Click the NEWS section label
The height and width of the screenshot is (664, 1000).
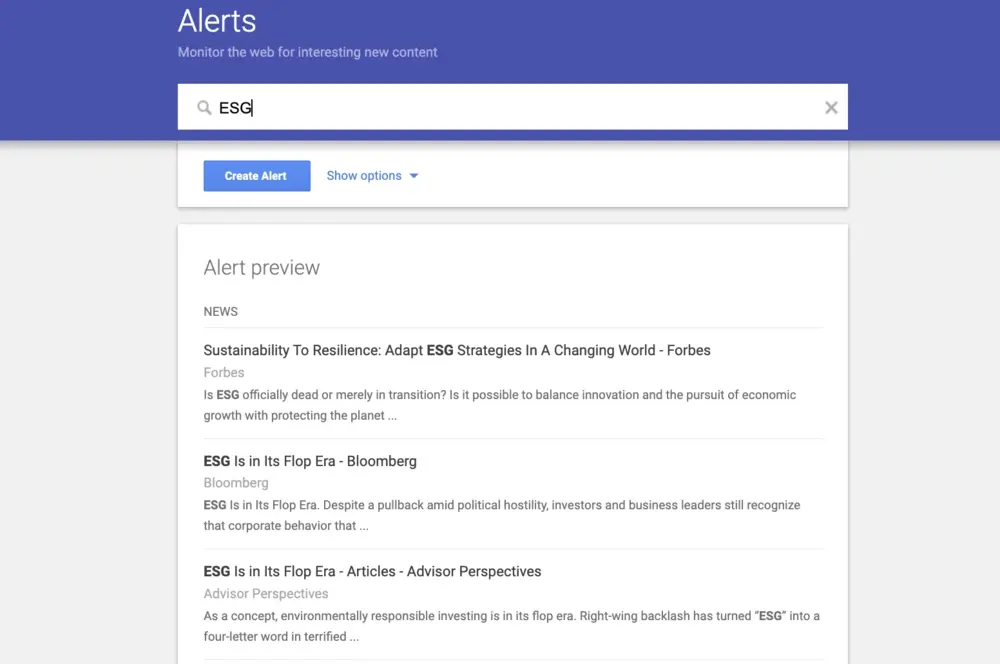220,311
